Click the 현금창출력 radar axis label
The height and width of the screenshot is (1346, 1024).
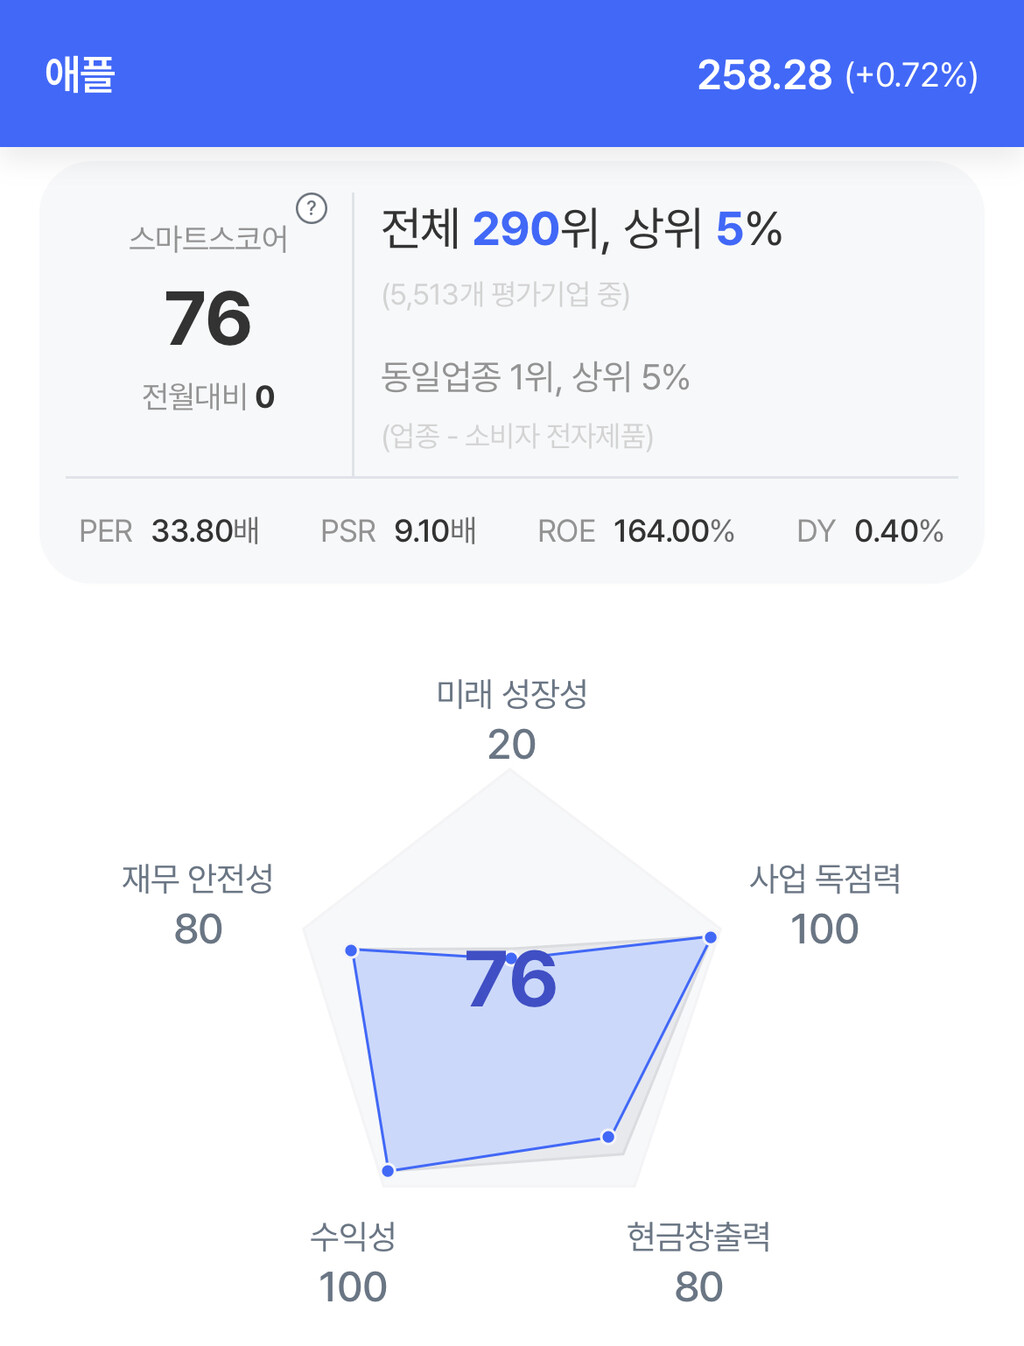click(698, 1237)
